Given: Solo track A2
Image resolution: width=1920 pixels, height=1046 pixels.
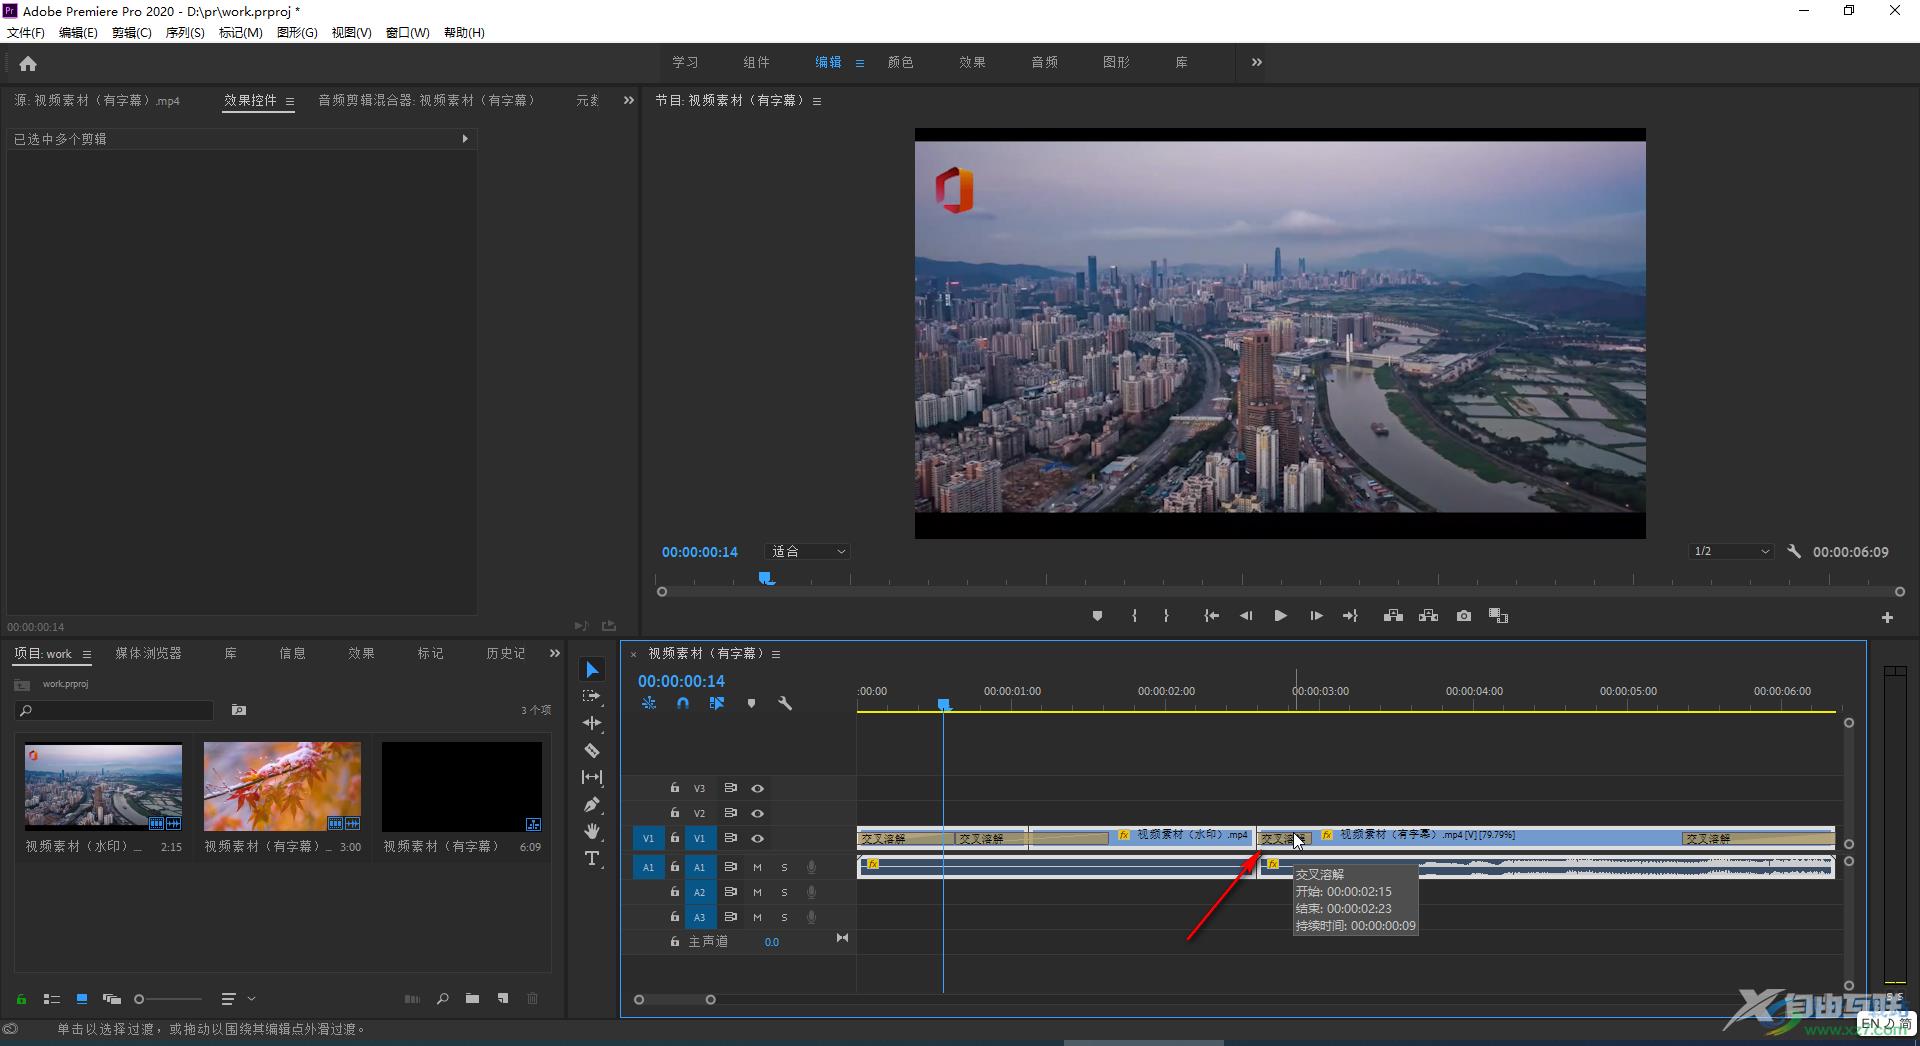Looking at the screenshot, I should tap(784, 892).
